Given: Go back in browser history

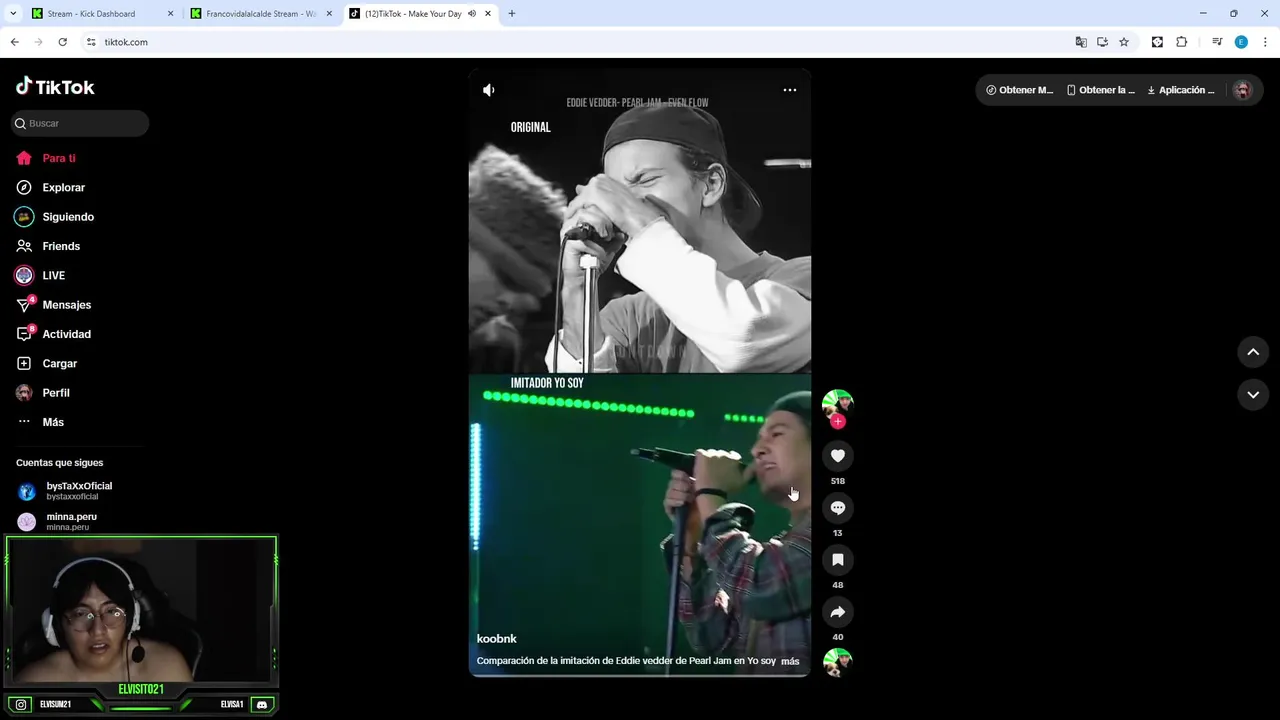Looking at the screenshot, I should pos(14,42).
